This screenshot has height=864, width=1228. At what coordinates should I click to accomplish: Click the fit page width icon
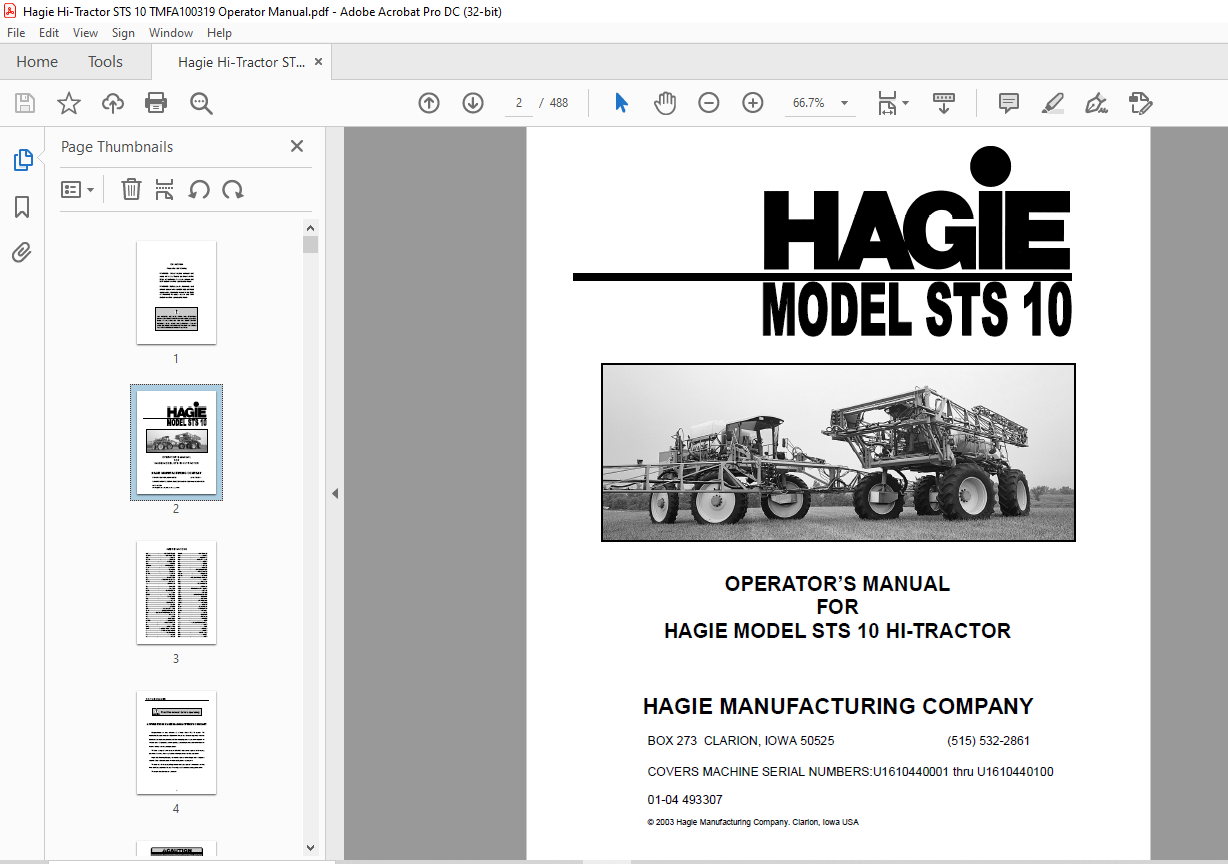pyautogui.click(x=887, y=103)
